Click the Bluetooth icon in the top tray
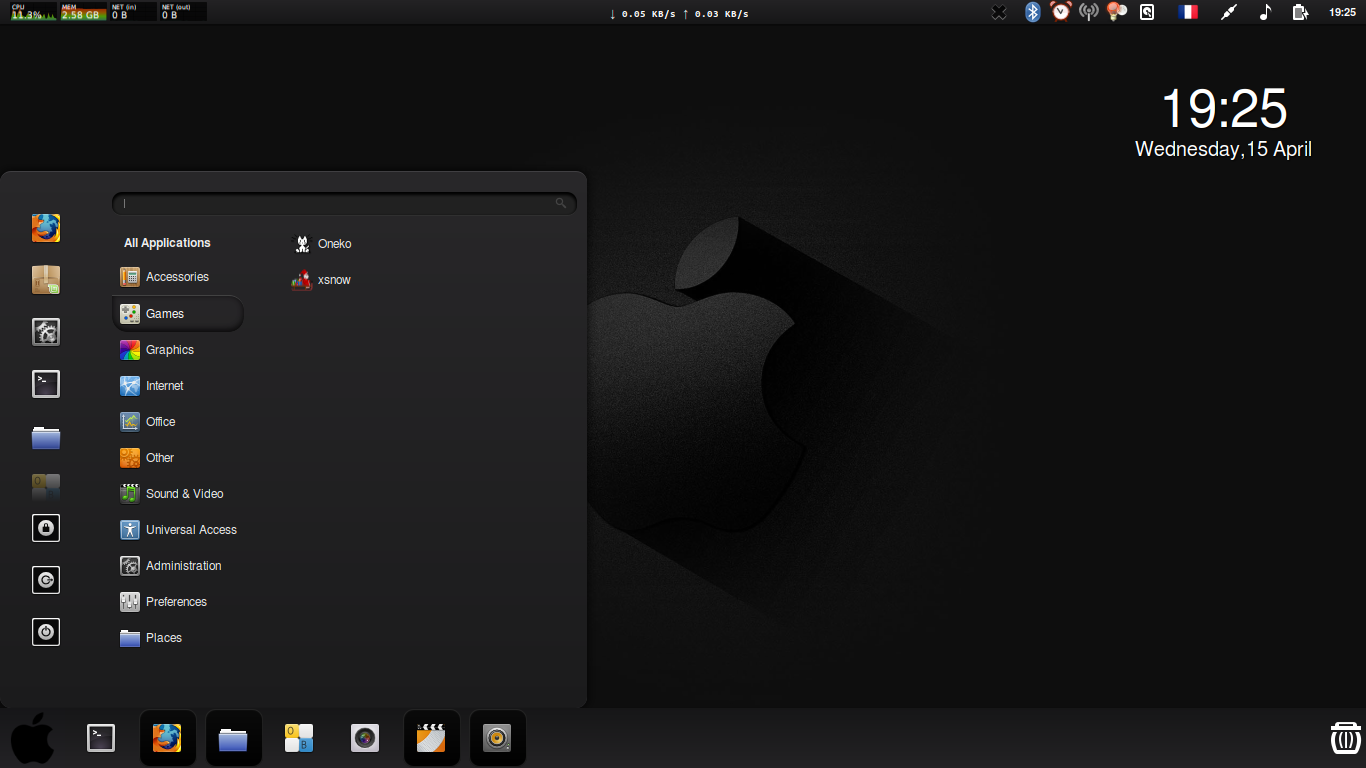 point(1033,12)
